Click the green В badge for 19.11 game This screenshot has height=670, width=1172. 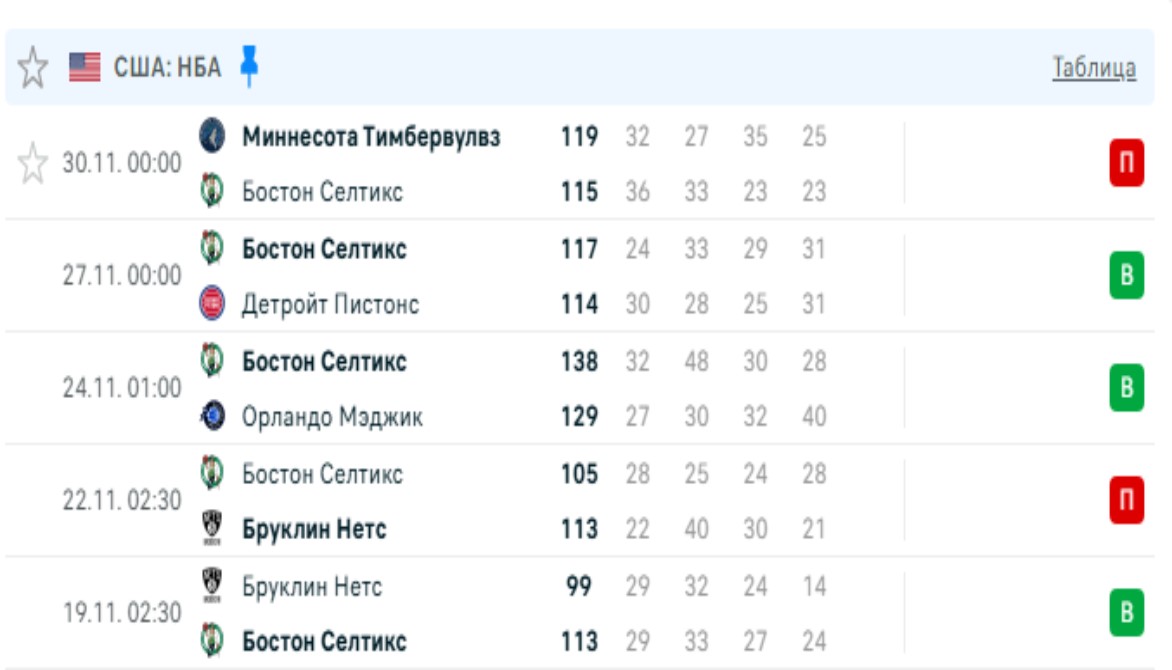1126,612
